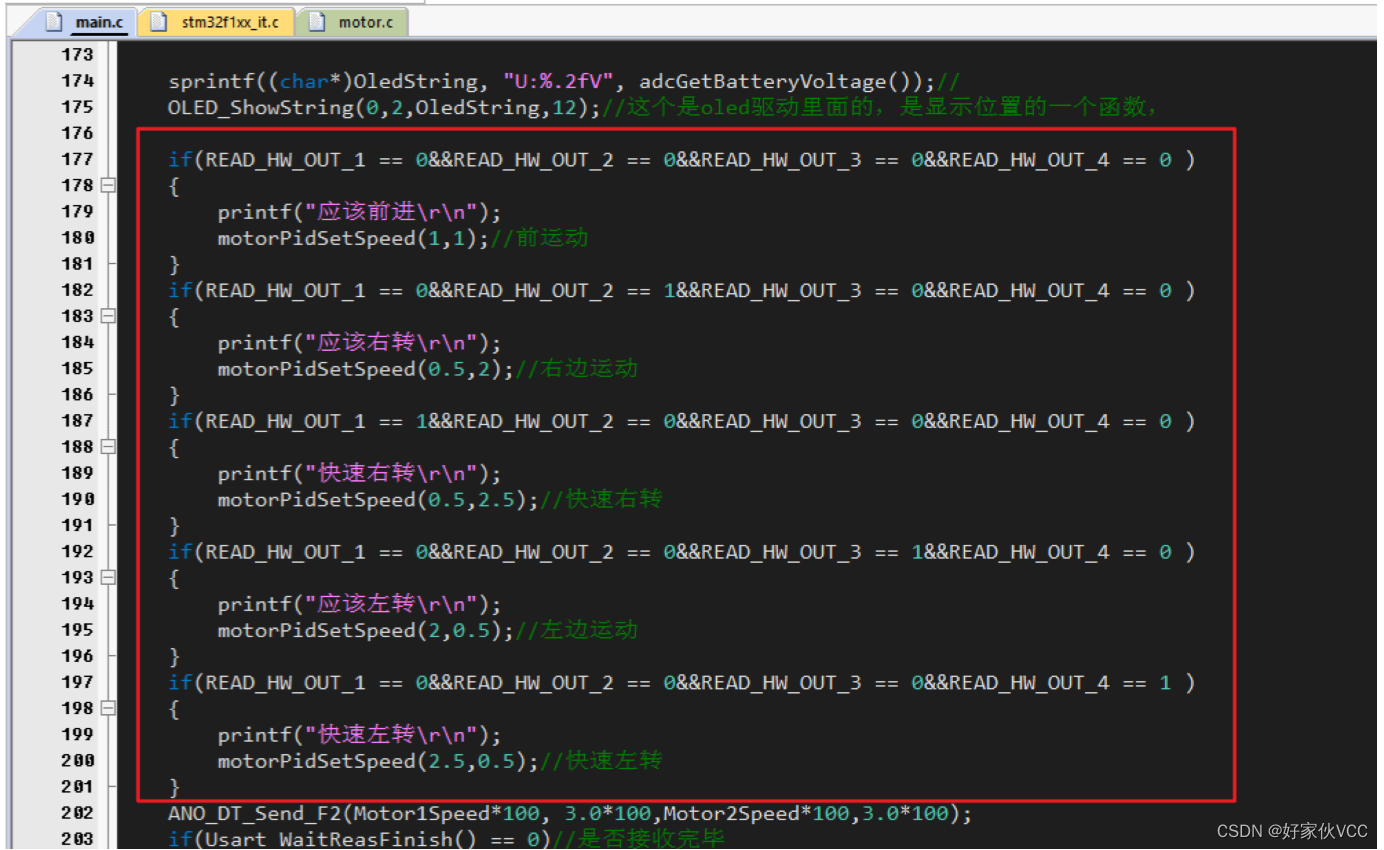Screen dimensions: 1384x850
Task: Click printf "快速左转" on line 199
Action: (359, 735)
